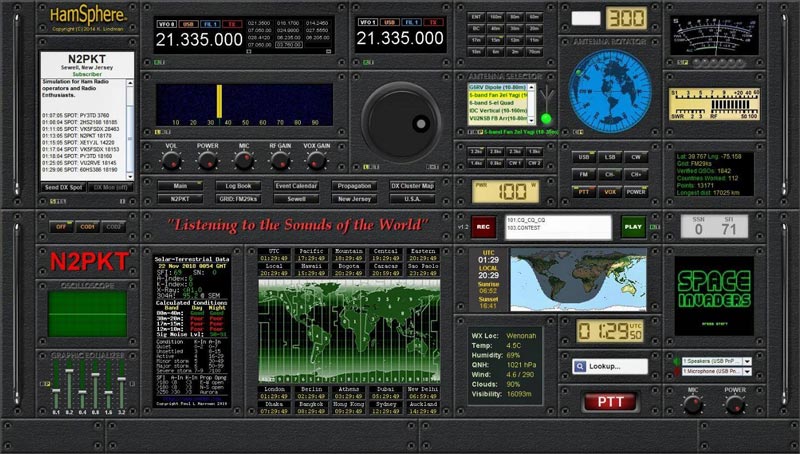Click the MIC gain knob under the spectrum display

pyautogui.click(x=244, y=161)
